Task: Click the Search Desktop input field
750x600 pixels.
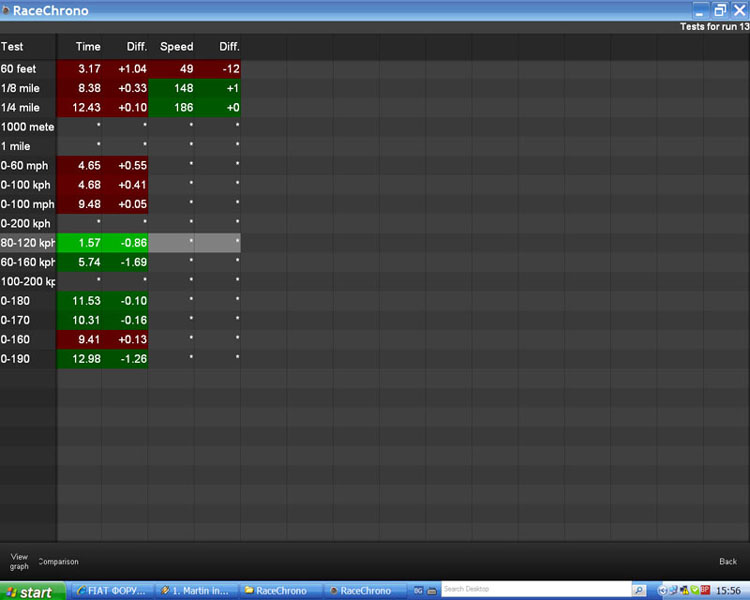Action: point(535,590)
